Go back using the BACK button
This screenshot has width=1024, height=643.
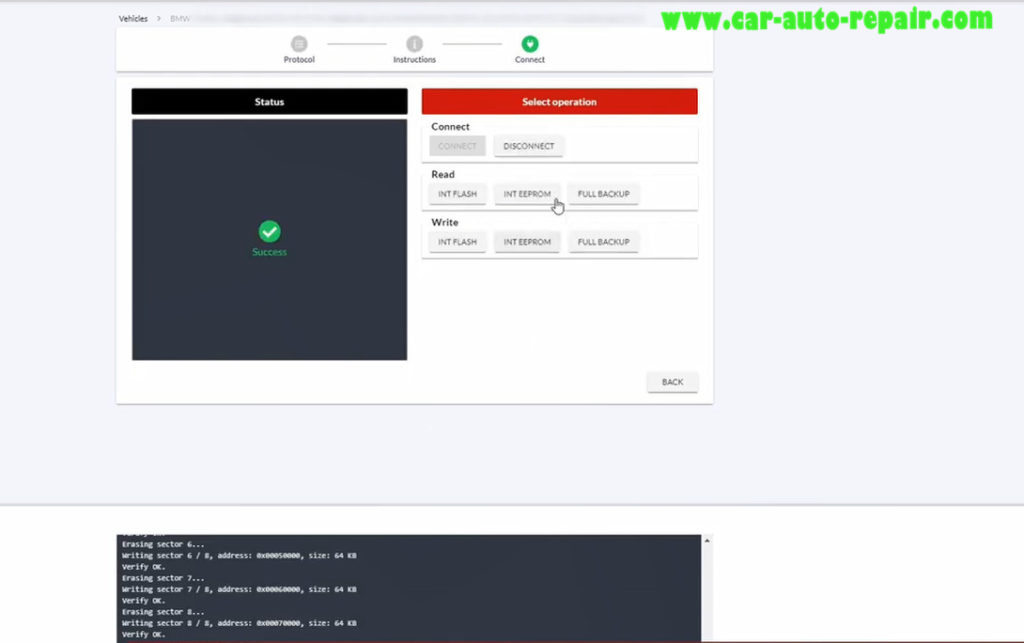pyautogui.click(x=672, y=382)
